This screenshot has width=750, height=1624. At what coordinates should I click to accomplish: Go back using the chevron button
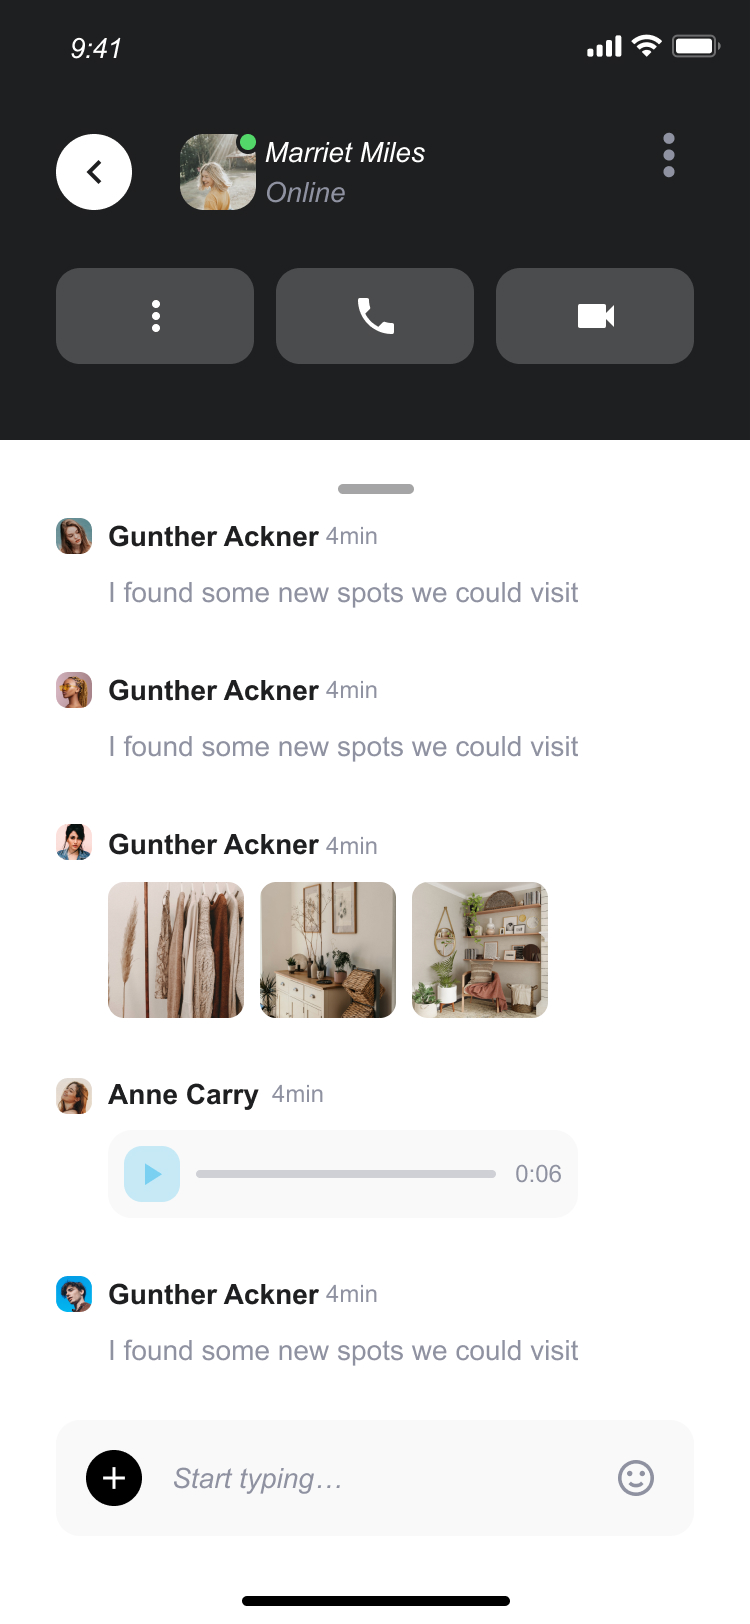click(x=94, y=172)
